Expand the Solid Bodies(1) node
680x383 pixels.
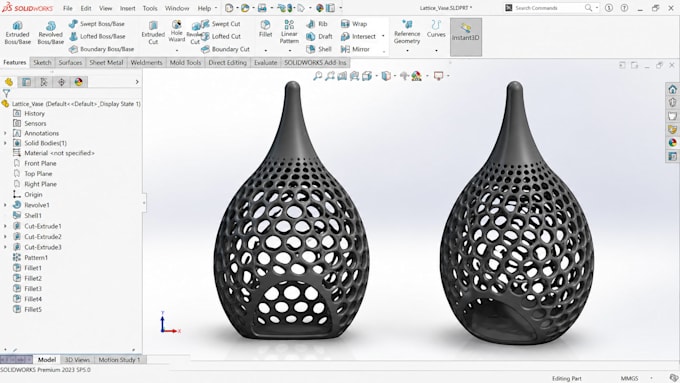click(5, 143)
